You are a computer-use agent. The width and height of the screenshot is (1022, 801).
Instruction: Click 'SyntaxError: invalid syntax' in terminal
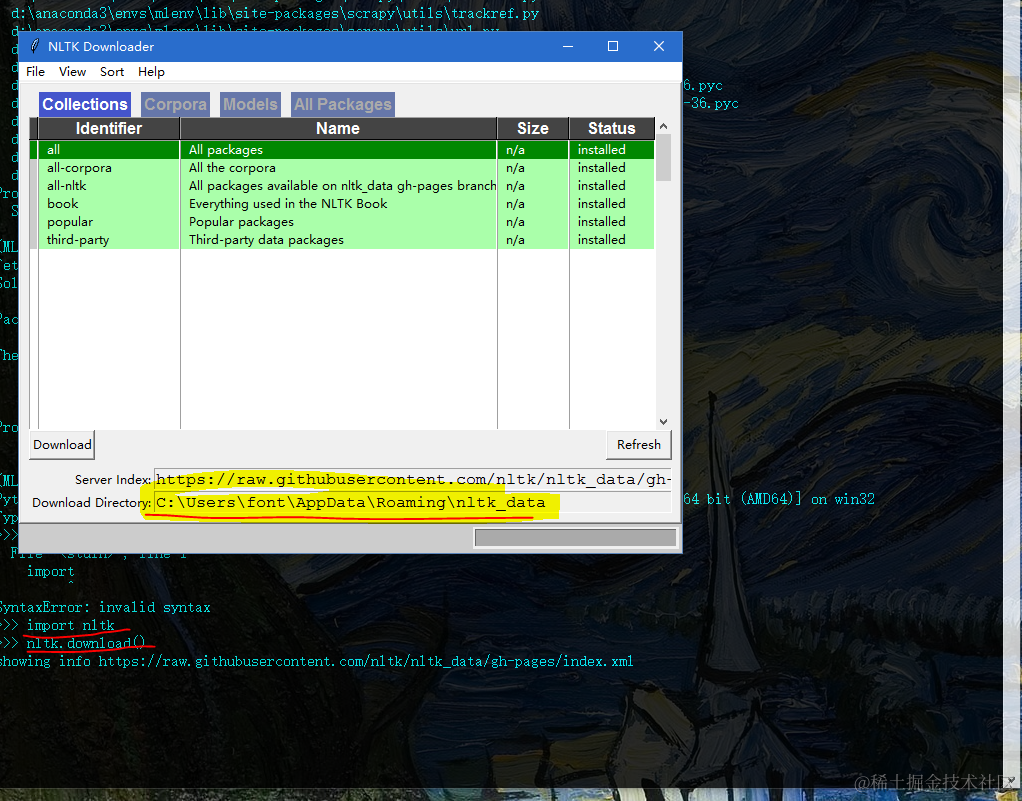[104, 607]
